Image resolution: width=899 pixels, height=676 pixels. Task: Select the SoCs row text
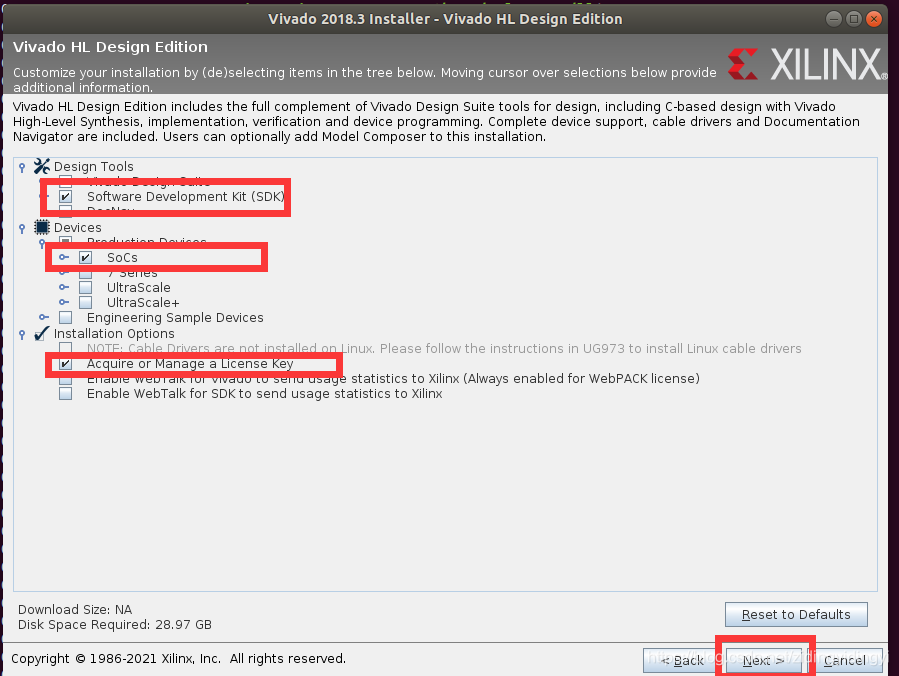click(122, 257)
